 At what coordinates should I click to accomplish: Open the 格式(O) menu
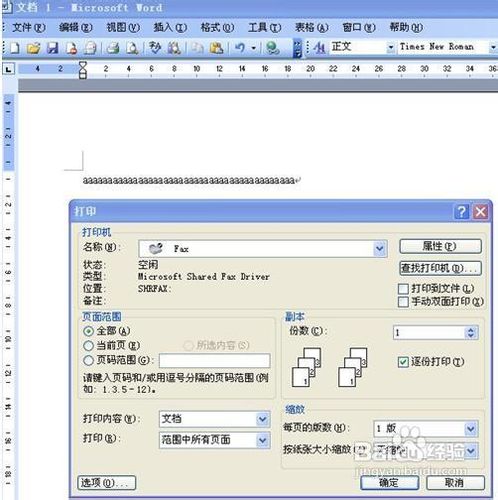pos(217,27)
